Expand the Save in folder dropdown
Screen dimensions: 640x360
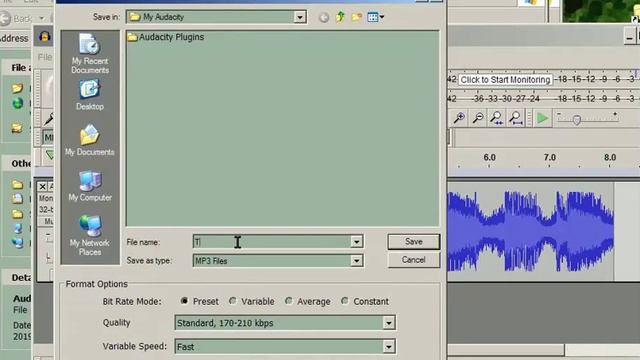click(x=300, y=17)
